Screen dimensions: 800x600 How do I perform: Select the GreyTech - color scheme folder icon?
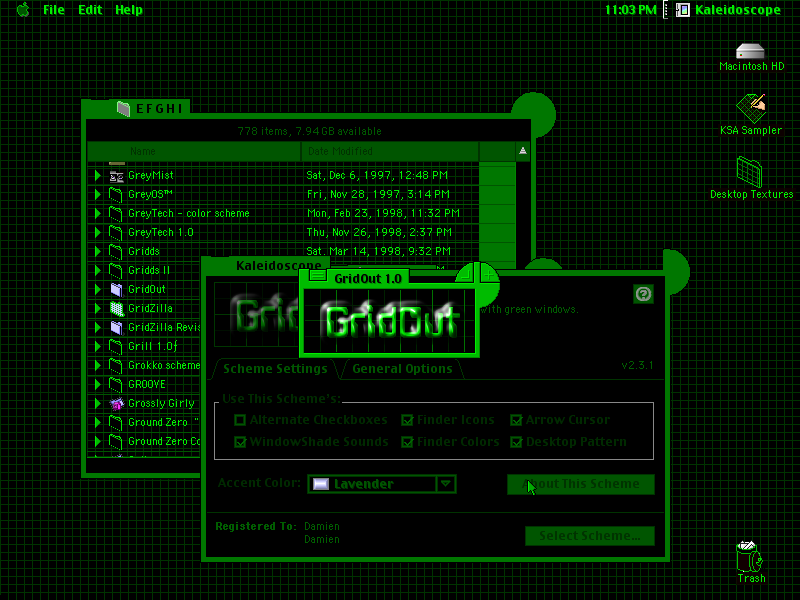tap(116, 214)
